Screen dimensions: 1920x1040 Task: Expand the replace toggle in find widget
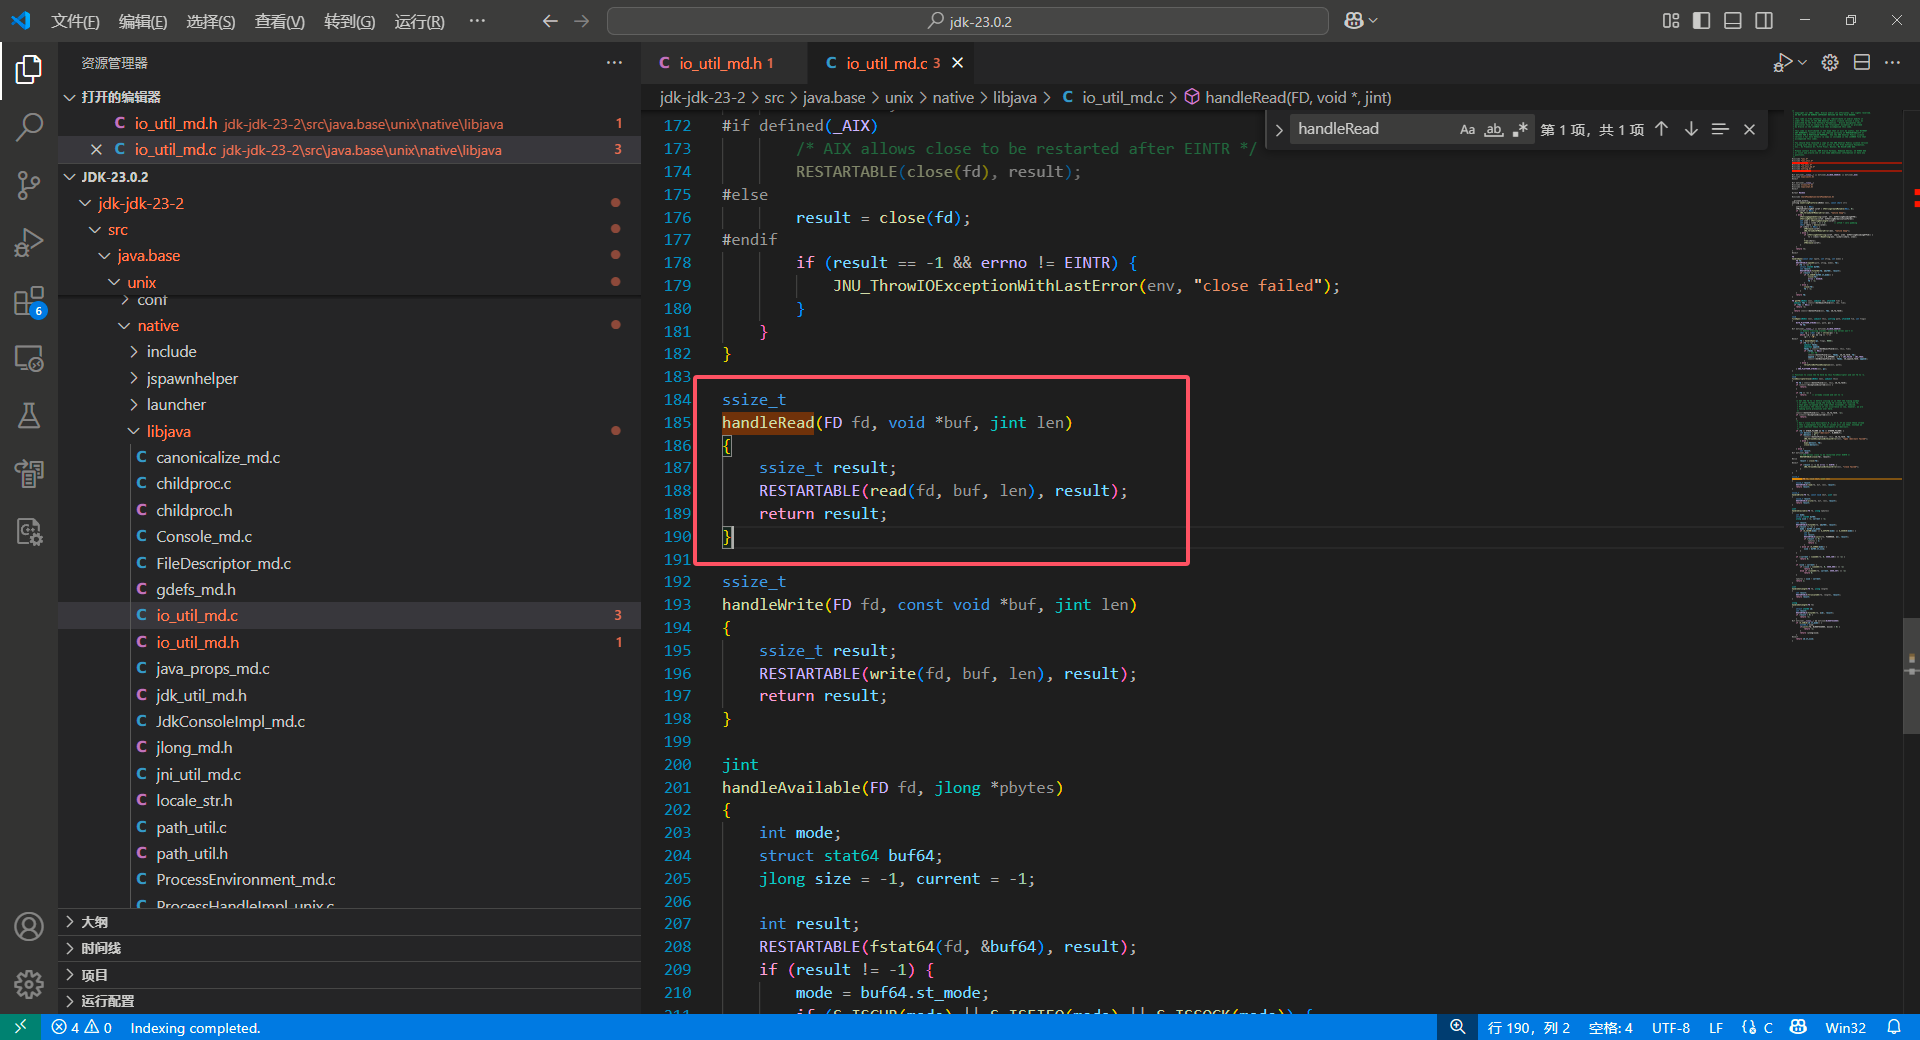click(1278, 130)
